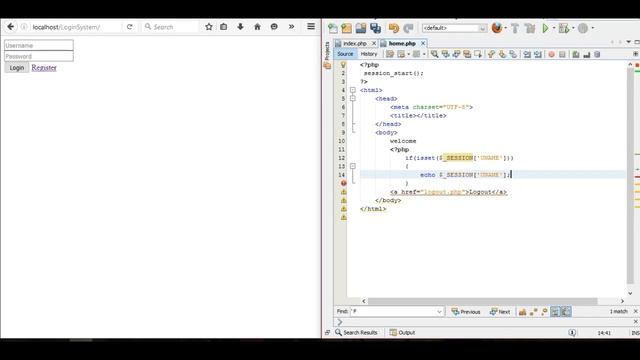Close the home.php tab
Viewport: 640px width, 360px height.
(x=423, y=43)
